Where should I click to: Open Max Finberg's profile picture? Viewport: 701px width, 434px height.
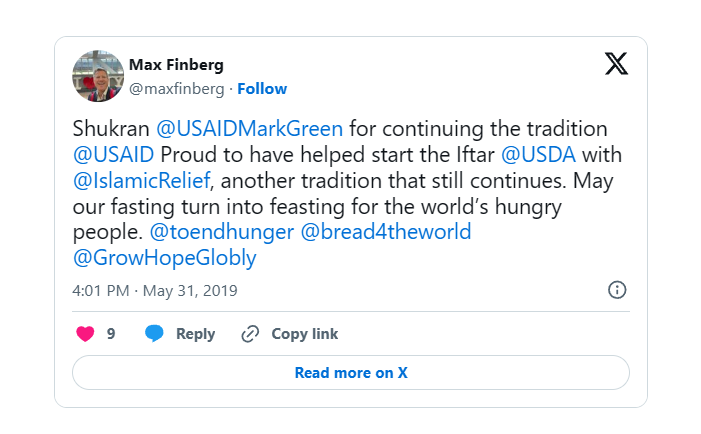coord(97,76)
